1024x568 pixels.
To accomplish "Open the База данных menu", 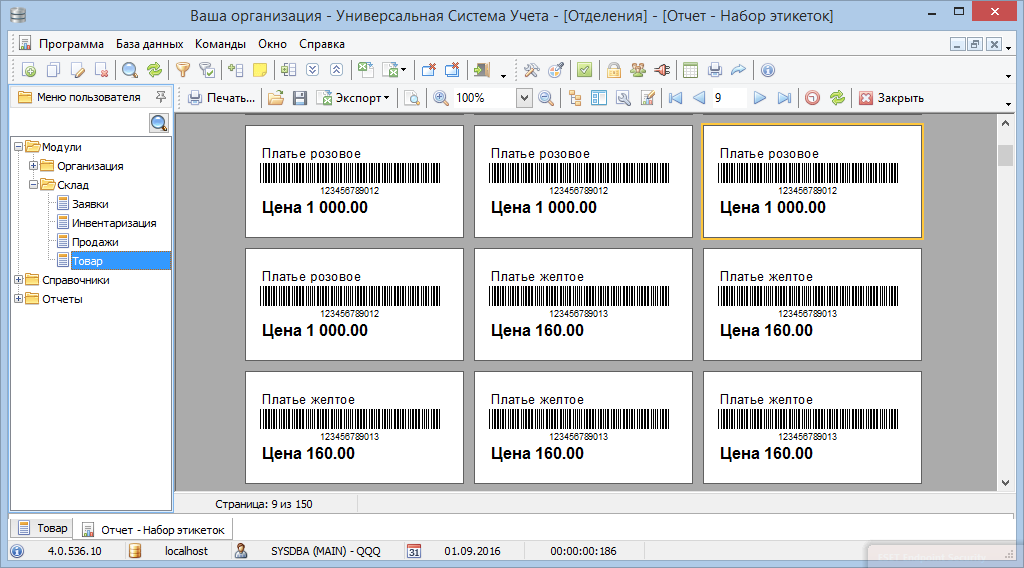I will point(149,44).
